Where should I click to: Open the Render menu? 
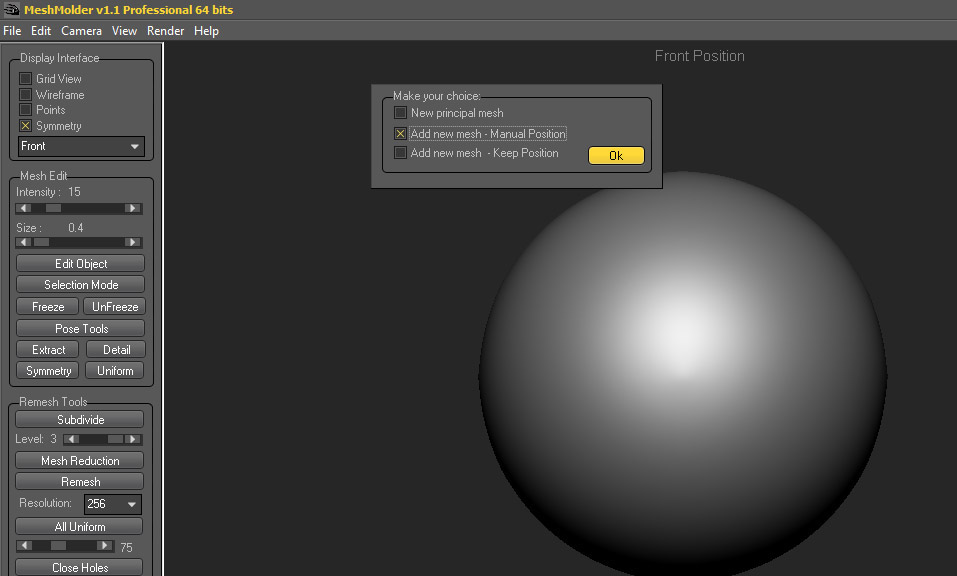coord(165,31)
